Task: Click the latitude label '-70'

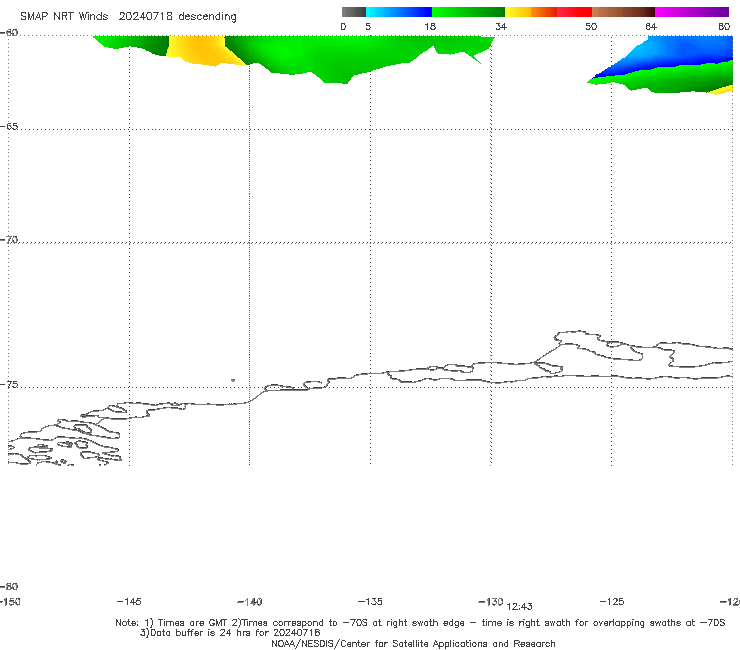Action: 9,240
